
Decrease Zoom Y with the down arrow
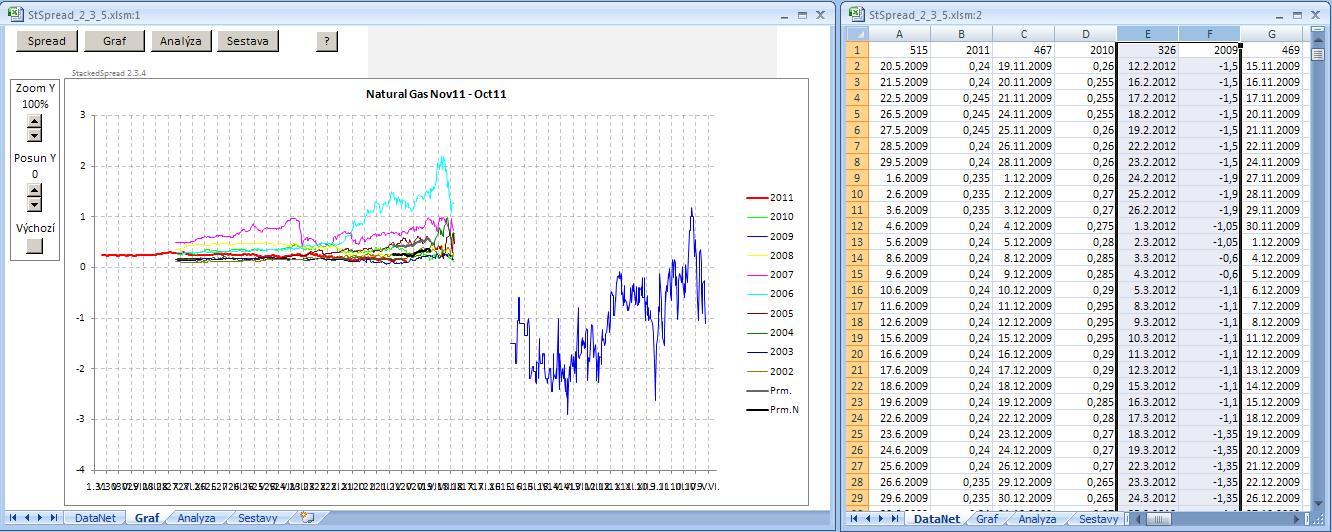click(x=35, y=135)
